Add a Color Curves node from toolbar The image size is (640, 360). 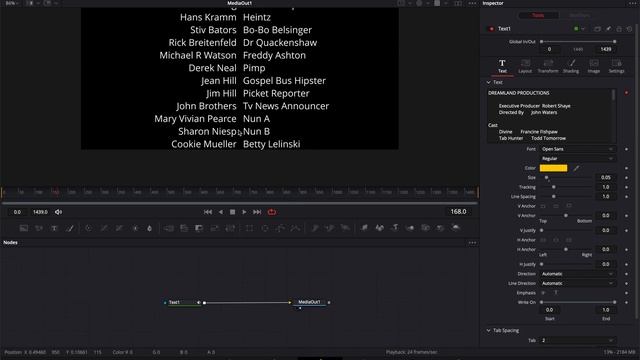pos(104,228)
